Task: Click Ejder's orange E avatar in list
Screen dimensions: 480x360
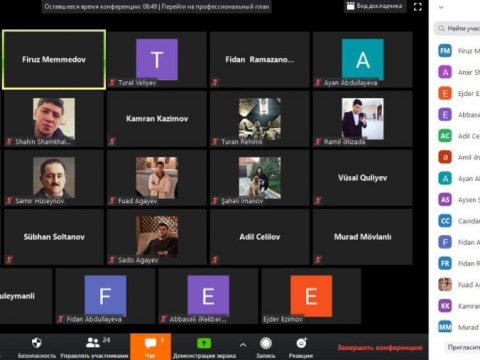Action: coord(445,93)
